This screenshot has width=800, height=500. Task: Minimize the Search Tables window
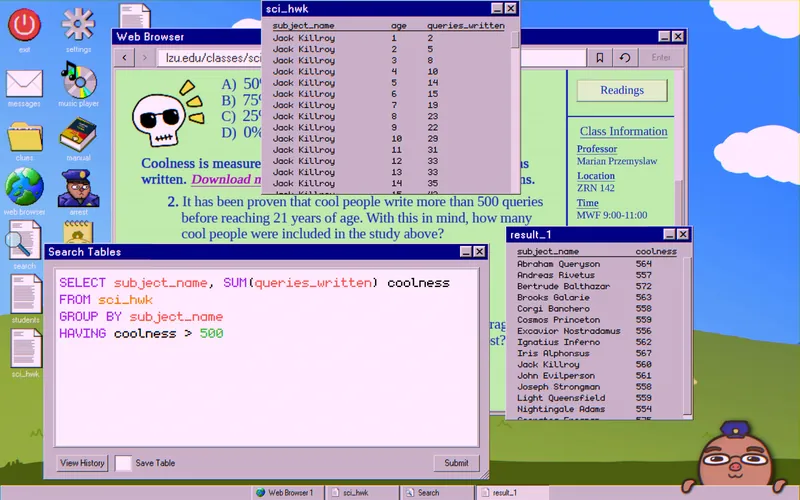point(466,252)
